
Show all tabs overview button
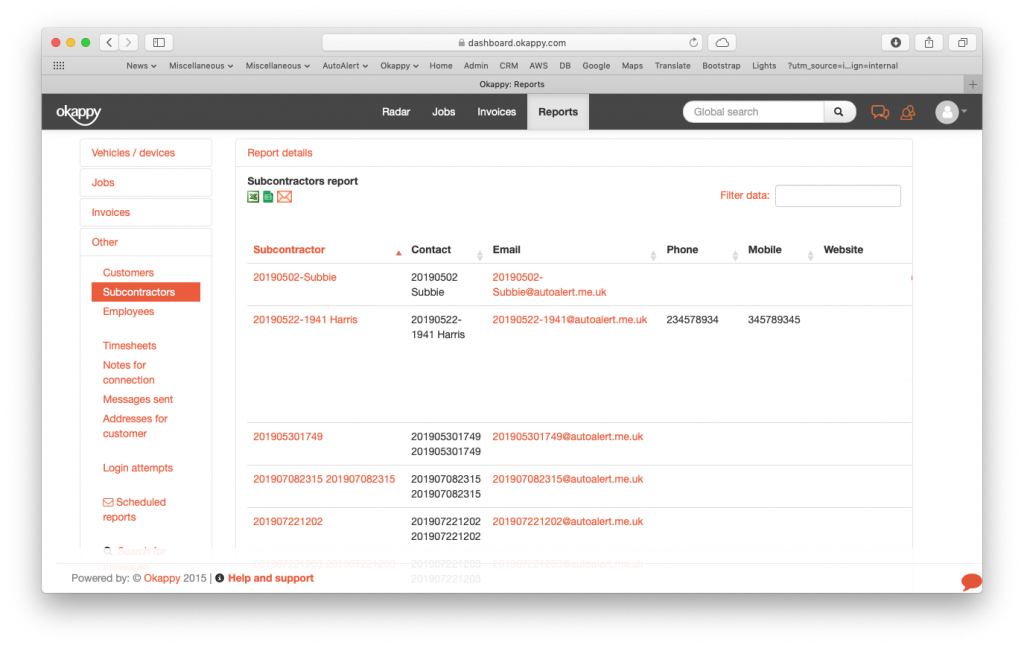(x=963, y=42)
